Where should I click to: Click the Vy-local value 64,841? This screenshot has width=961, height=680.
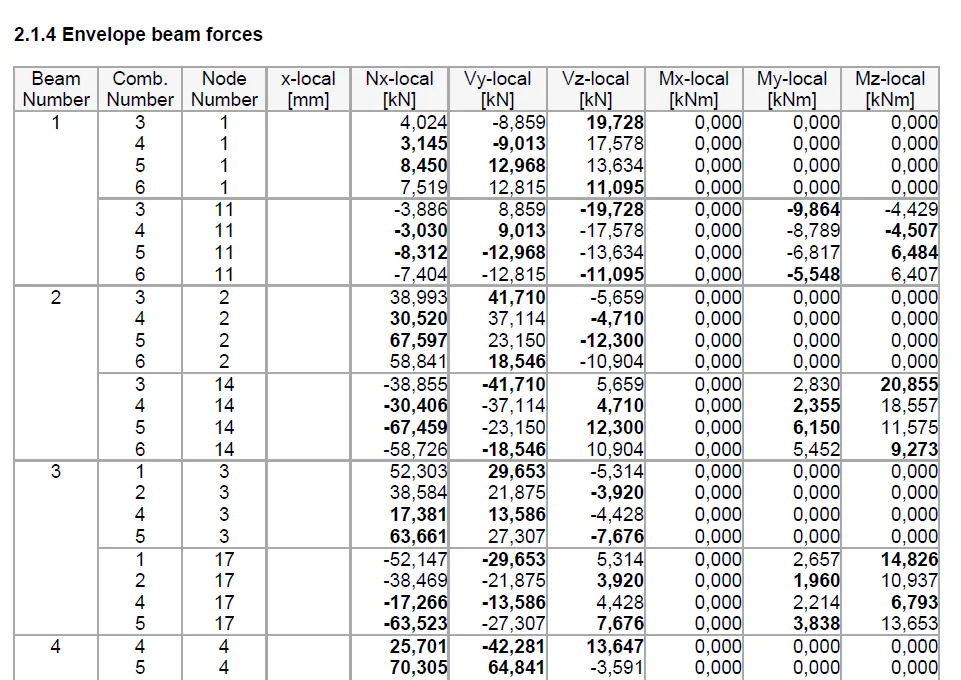[x=517, y=667]
